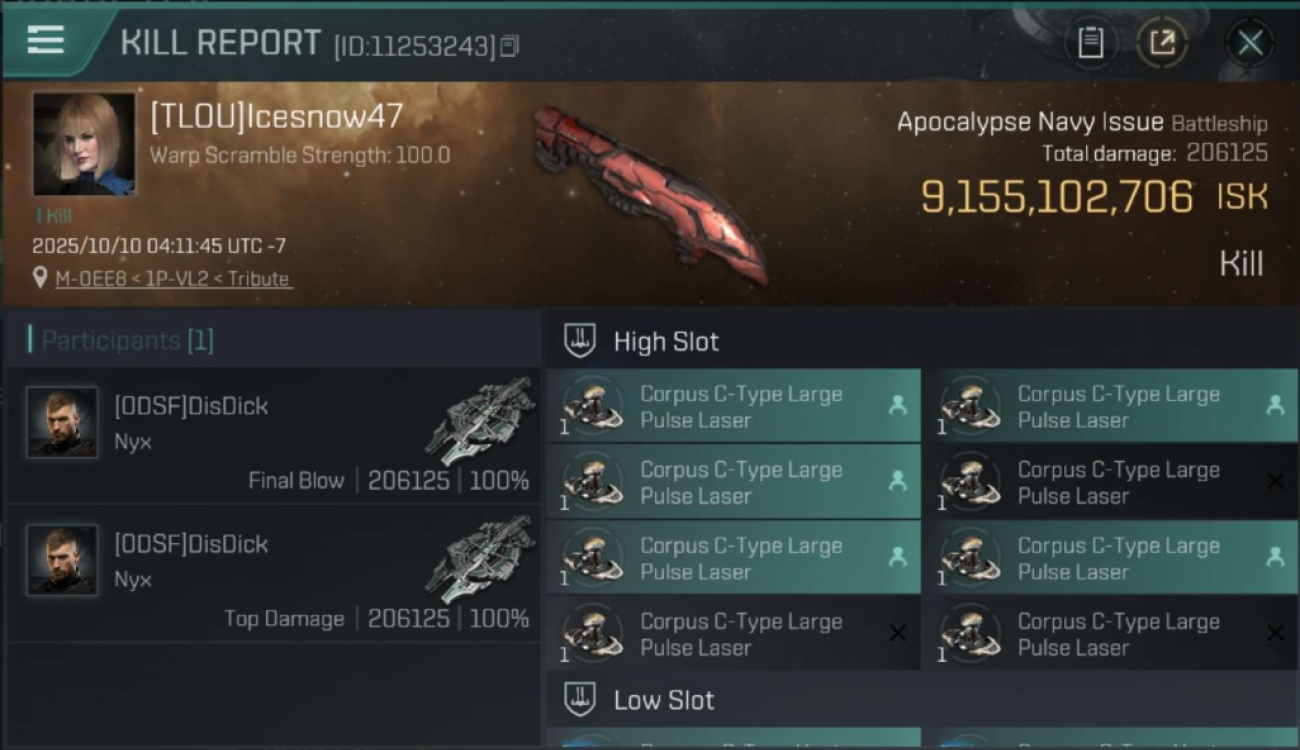The height and width of the screenshot is (750, 1300).
Task: Click the clipboard report icon
Action: tap(1090, 43)
